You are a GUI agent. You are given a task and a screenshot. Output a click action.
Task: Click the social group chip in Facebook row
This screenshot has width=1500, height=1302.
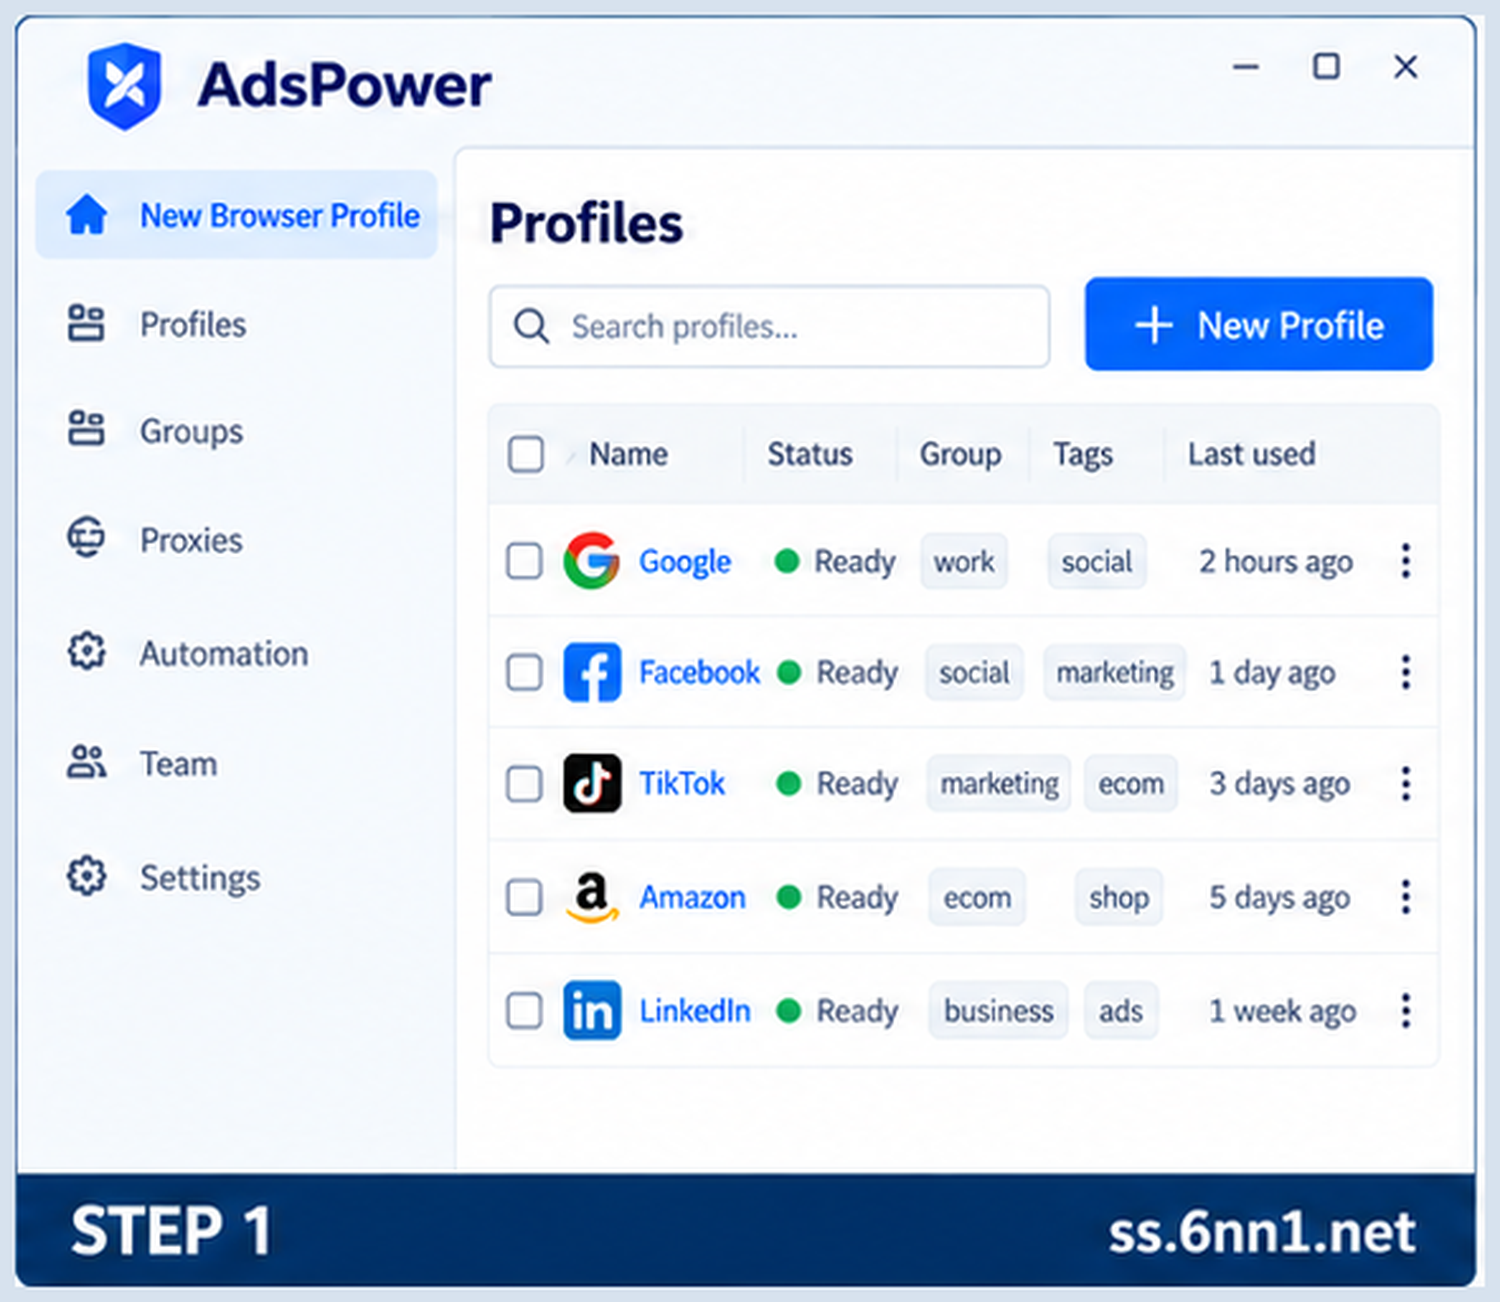tap(974, 672)
